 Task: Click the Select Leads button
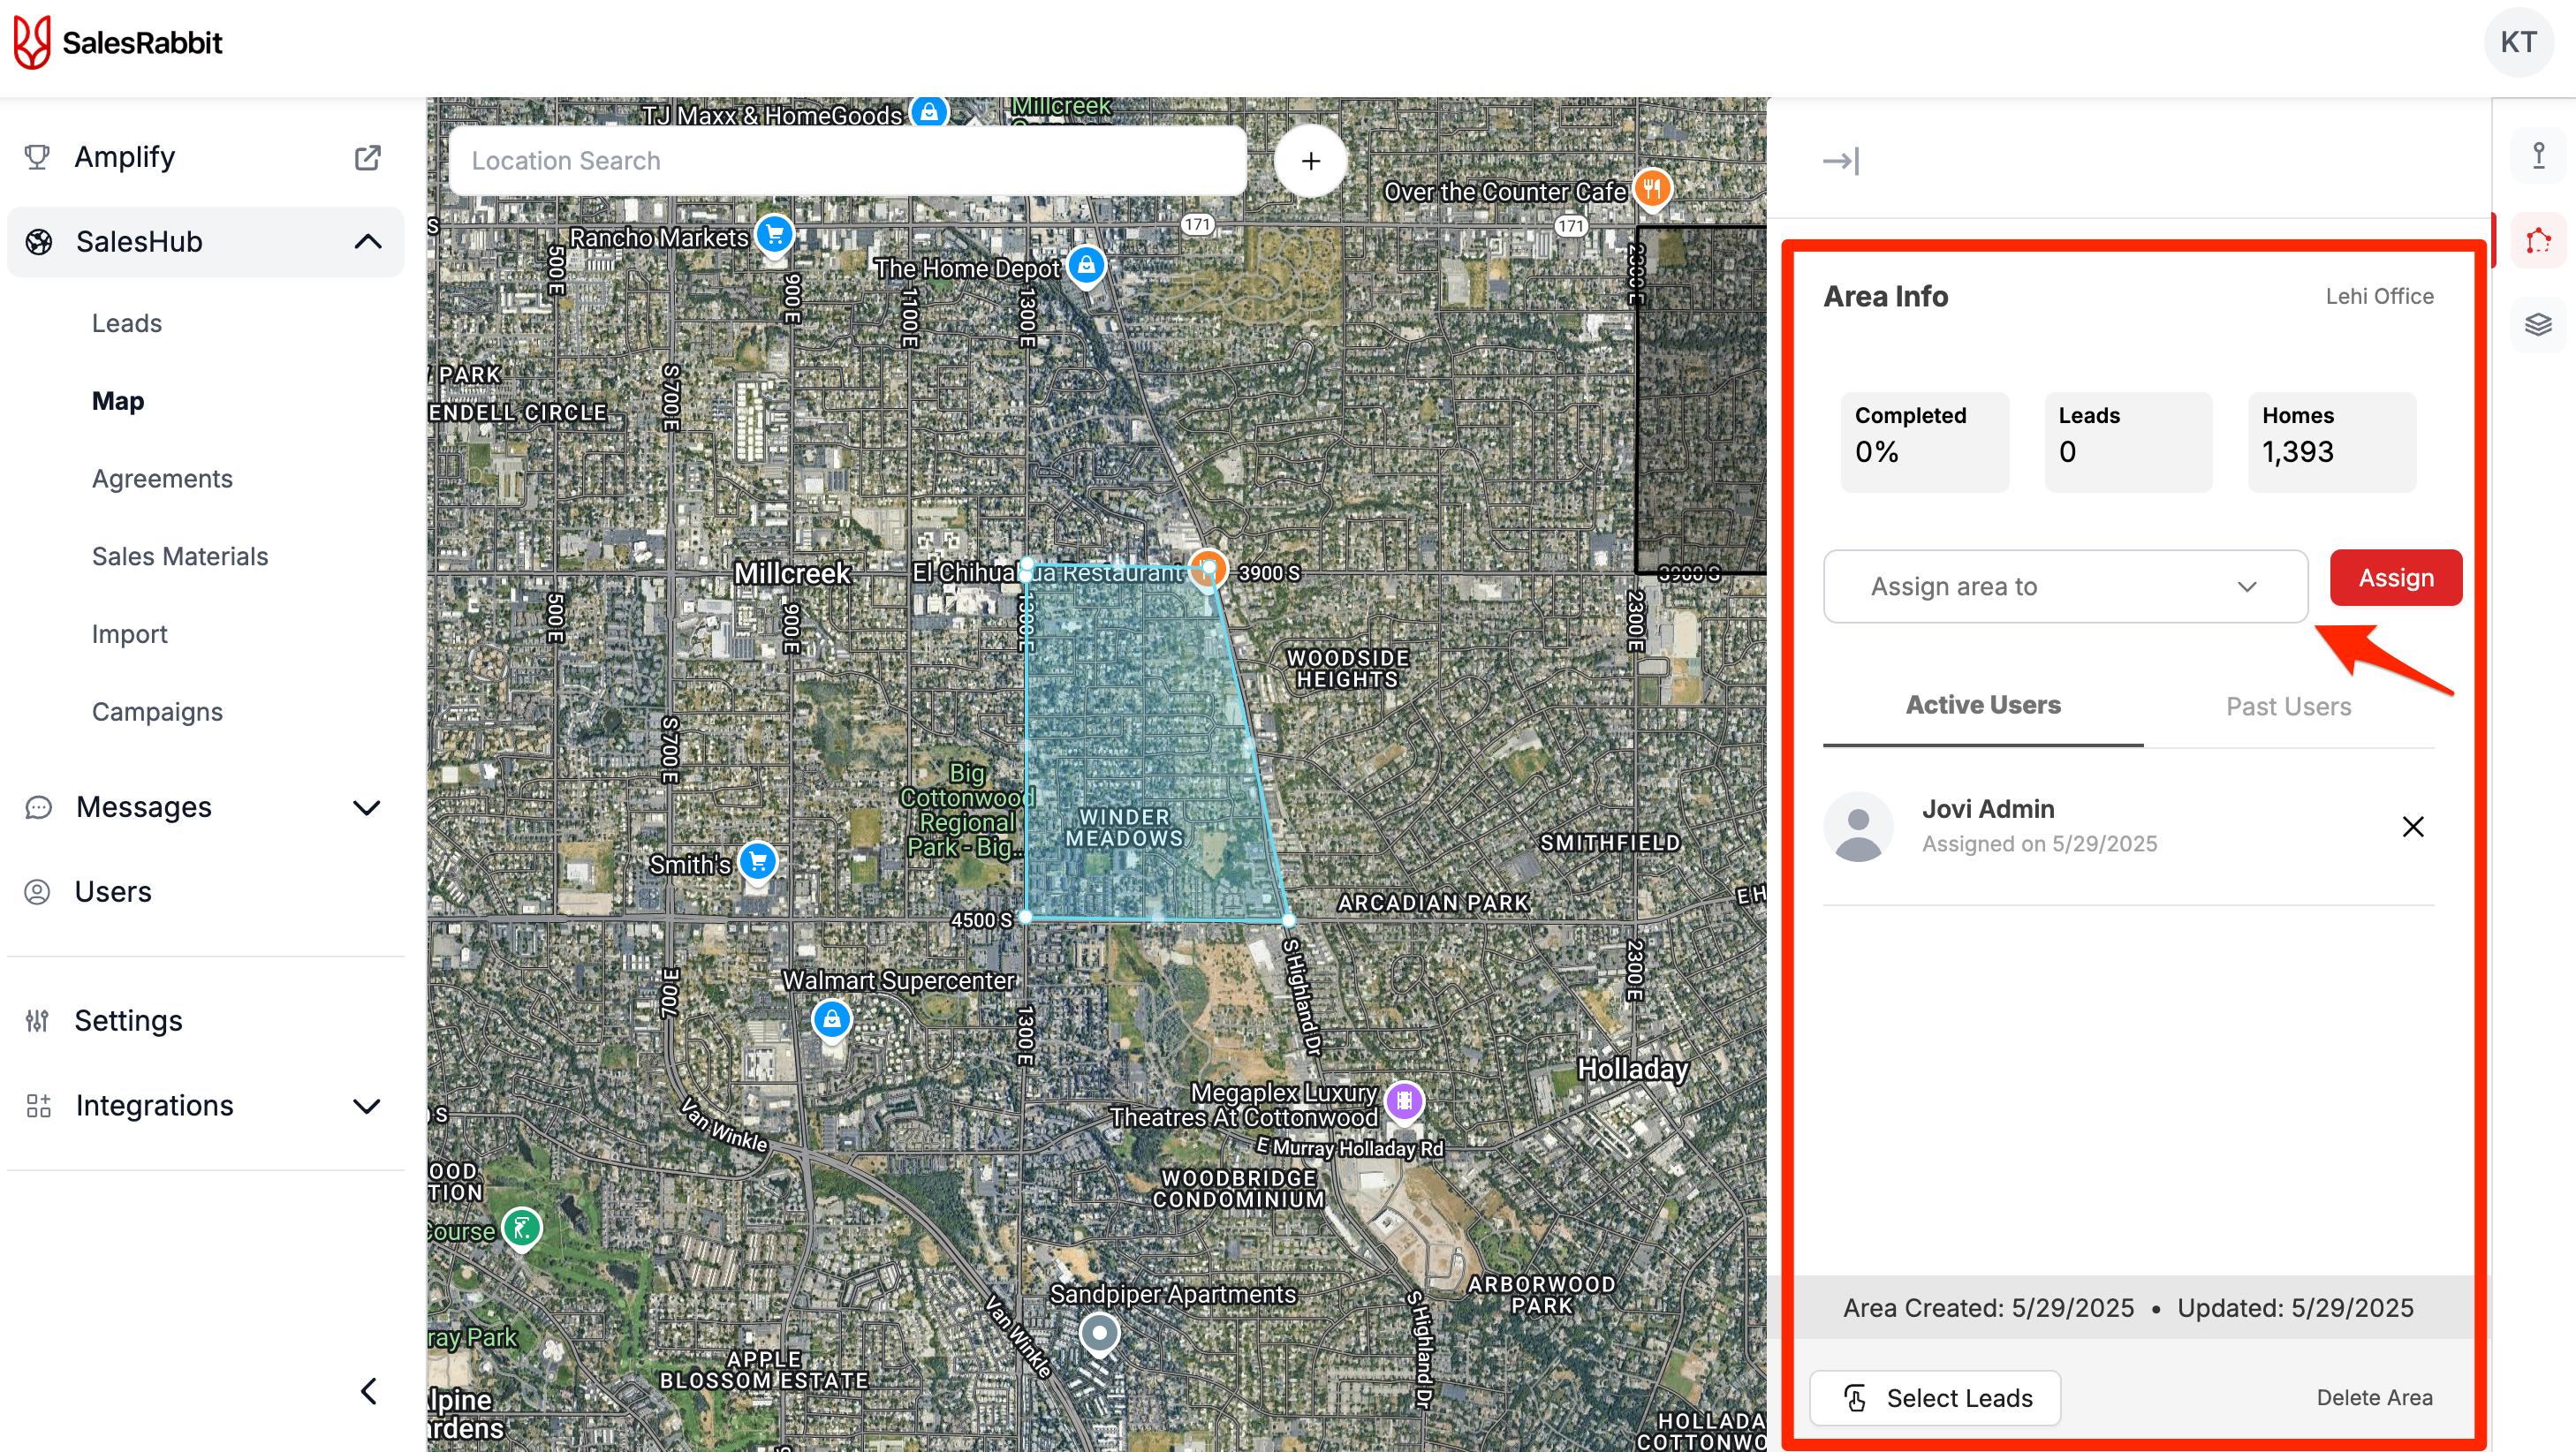(x=1935, y=1397)
